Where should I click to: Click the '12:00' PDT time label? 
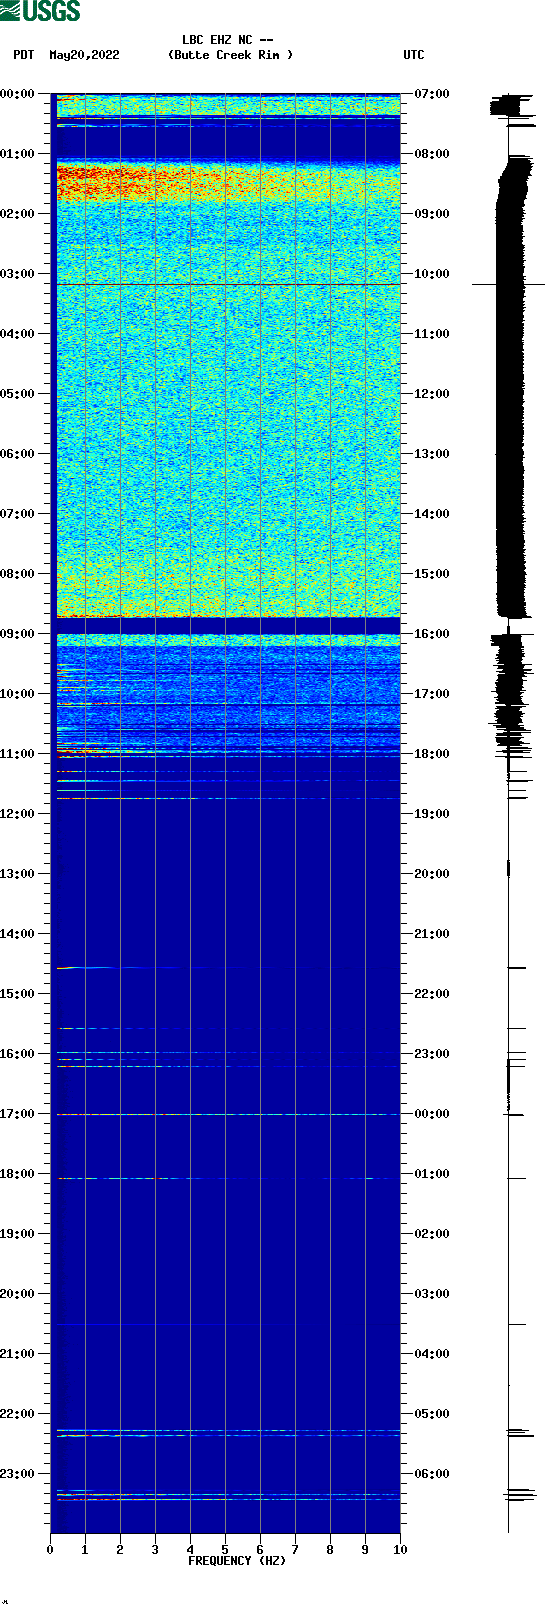point(17,814)
